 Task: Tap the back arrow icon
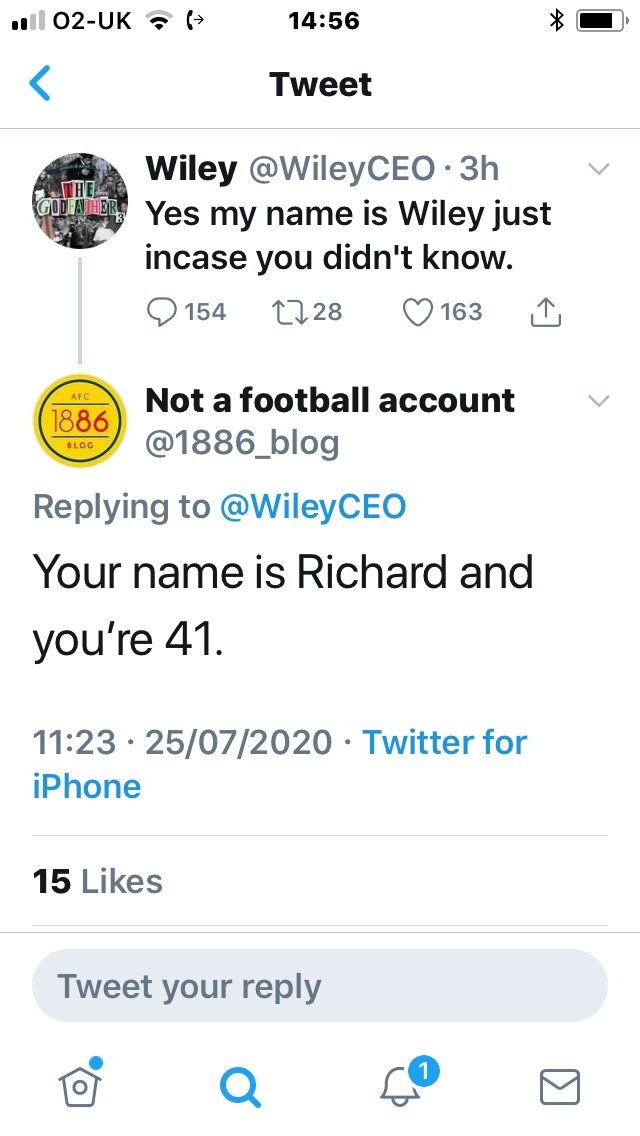pyautogui.click(x=40, y=83)
